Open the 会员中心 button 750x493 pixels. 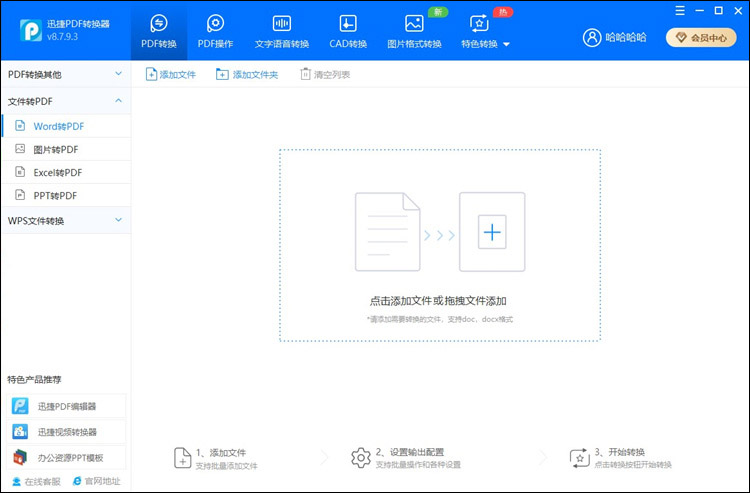701,37
